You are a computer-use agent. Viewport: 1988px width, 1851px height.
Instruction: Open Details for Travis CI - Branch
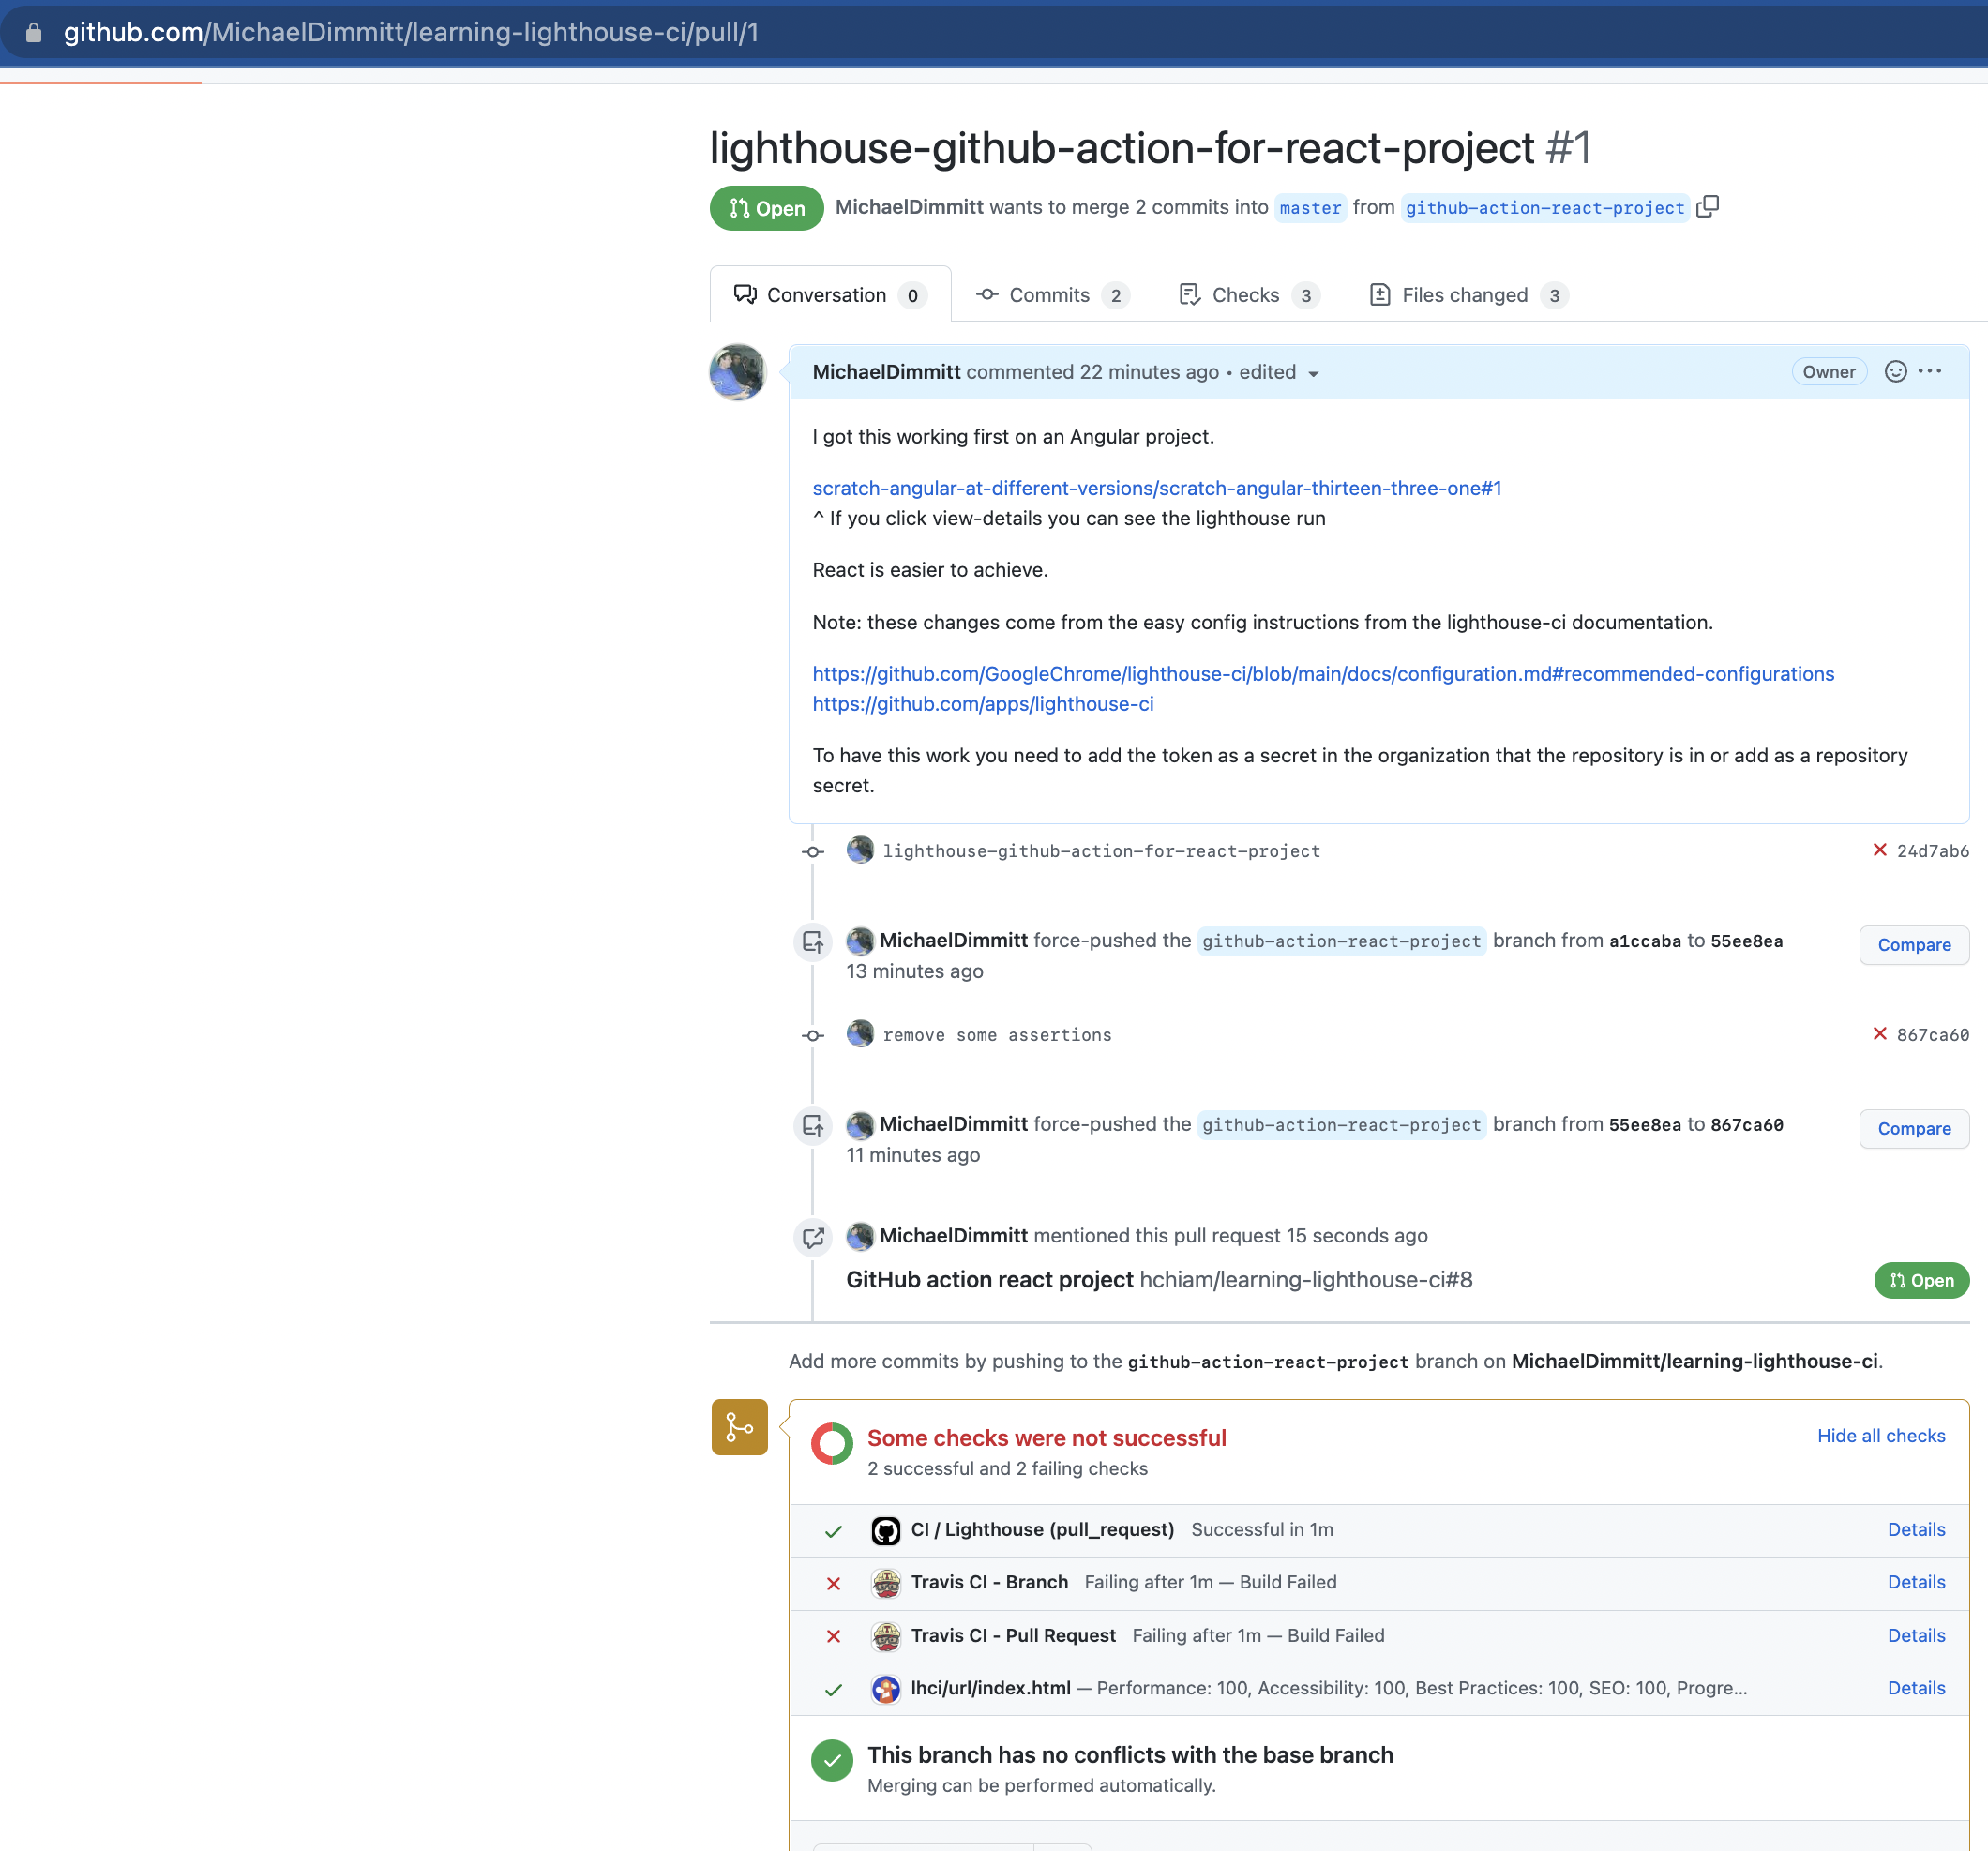1916,1582
